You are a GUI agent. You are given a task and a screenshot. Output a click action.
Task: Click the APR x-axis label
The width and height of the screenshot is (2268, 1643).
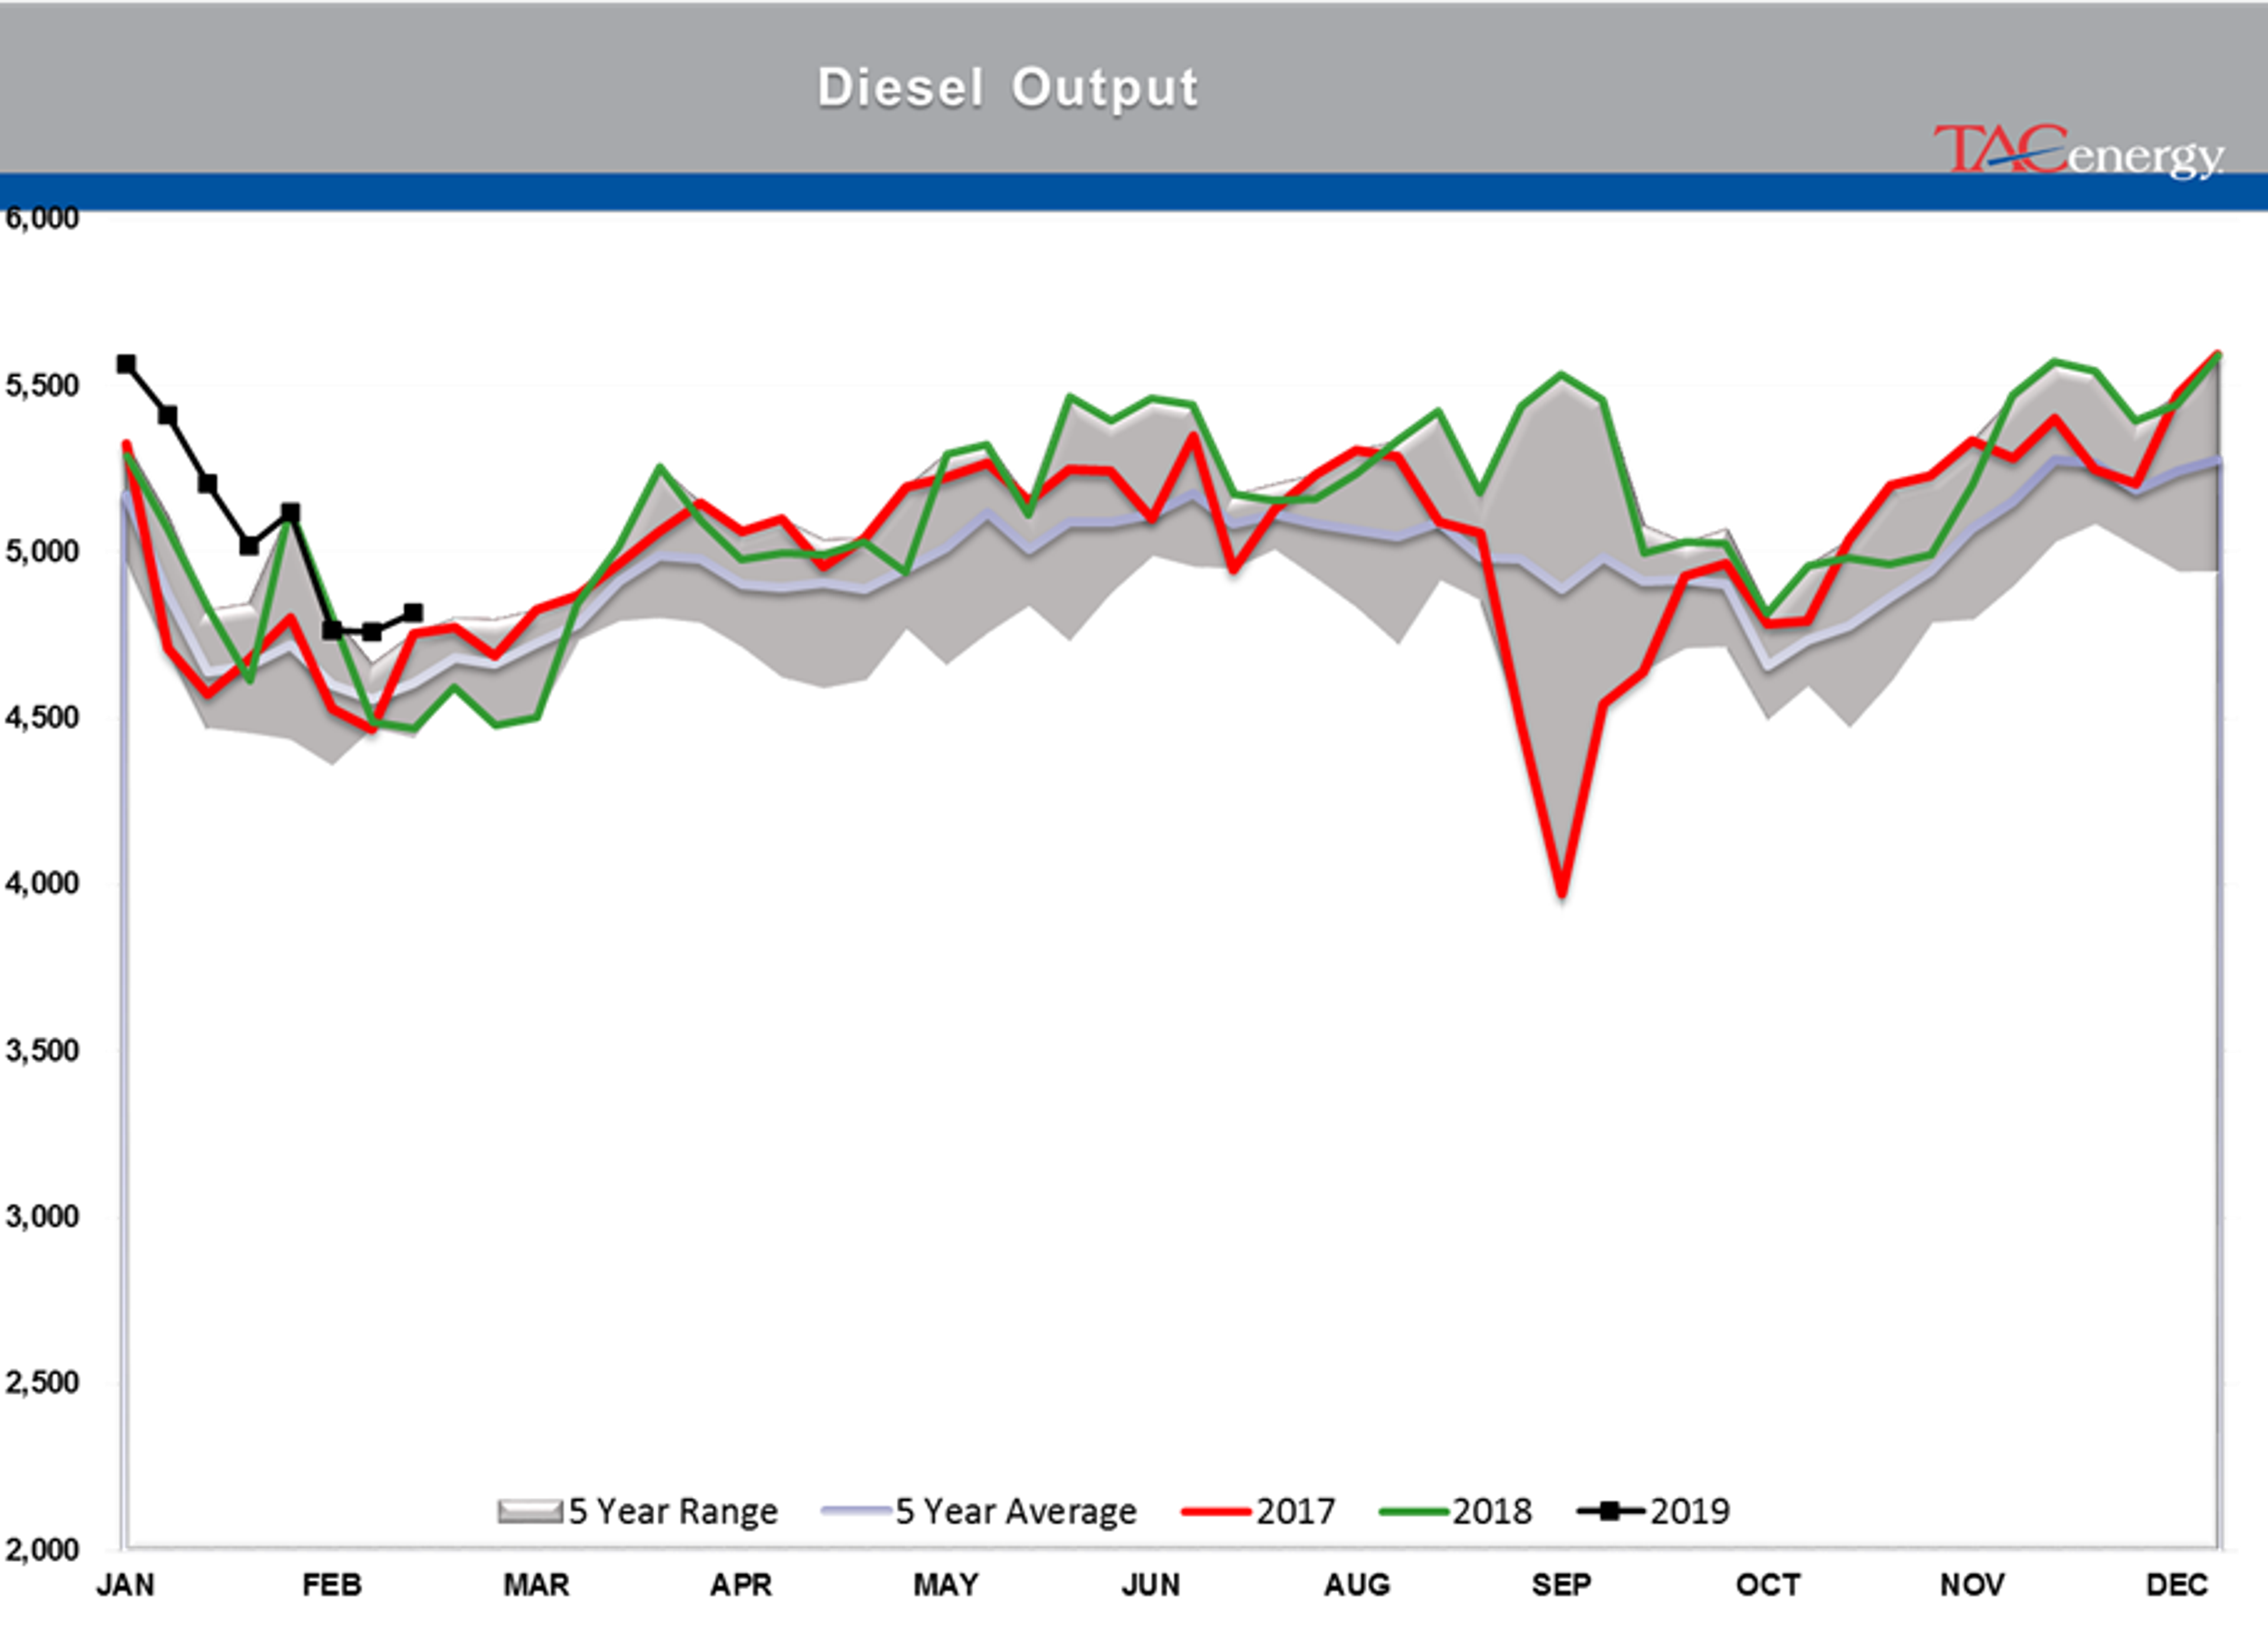click(x=741, y=1586)
